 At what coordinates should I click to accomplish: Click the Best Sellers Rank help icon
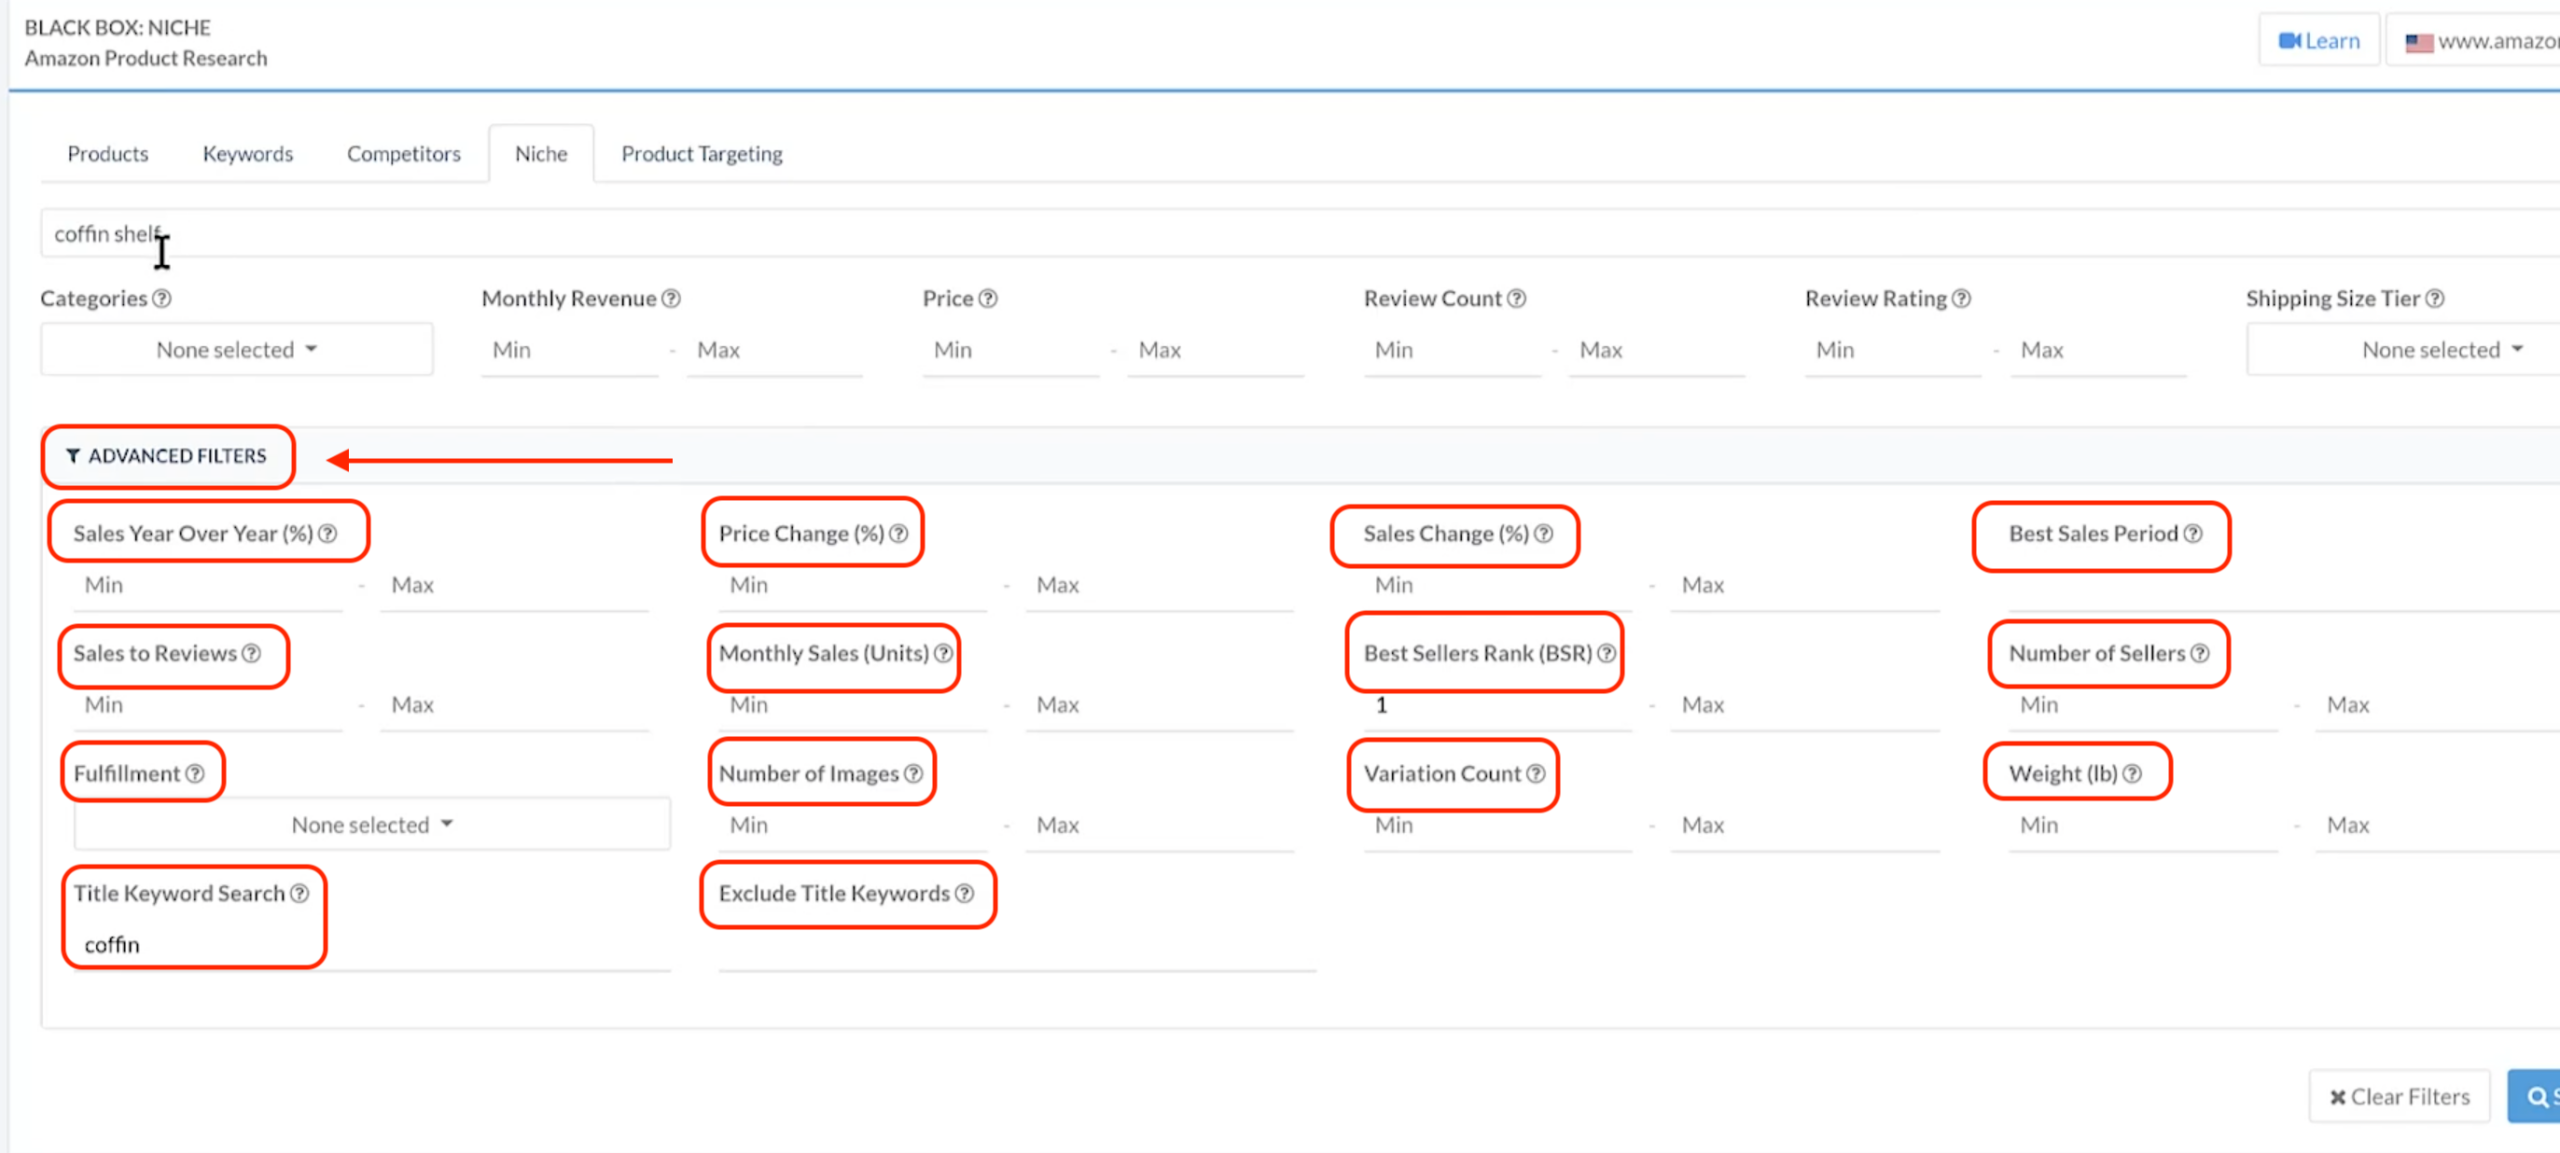(x=1606, y=654)
